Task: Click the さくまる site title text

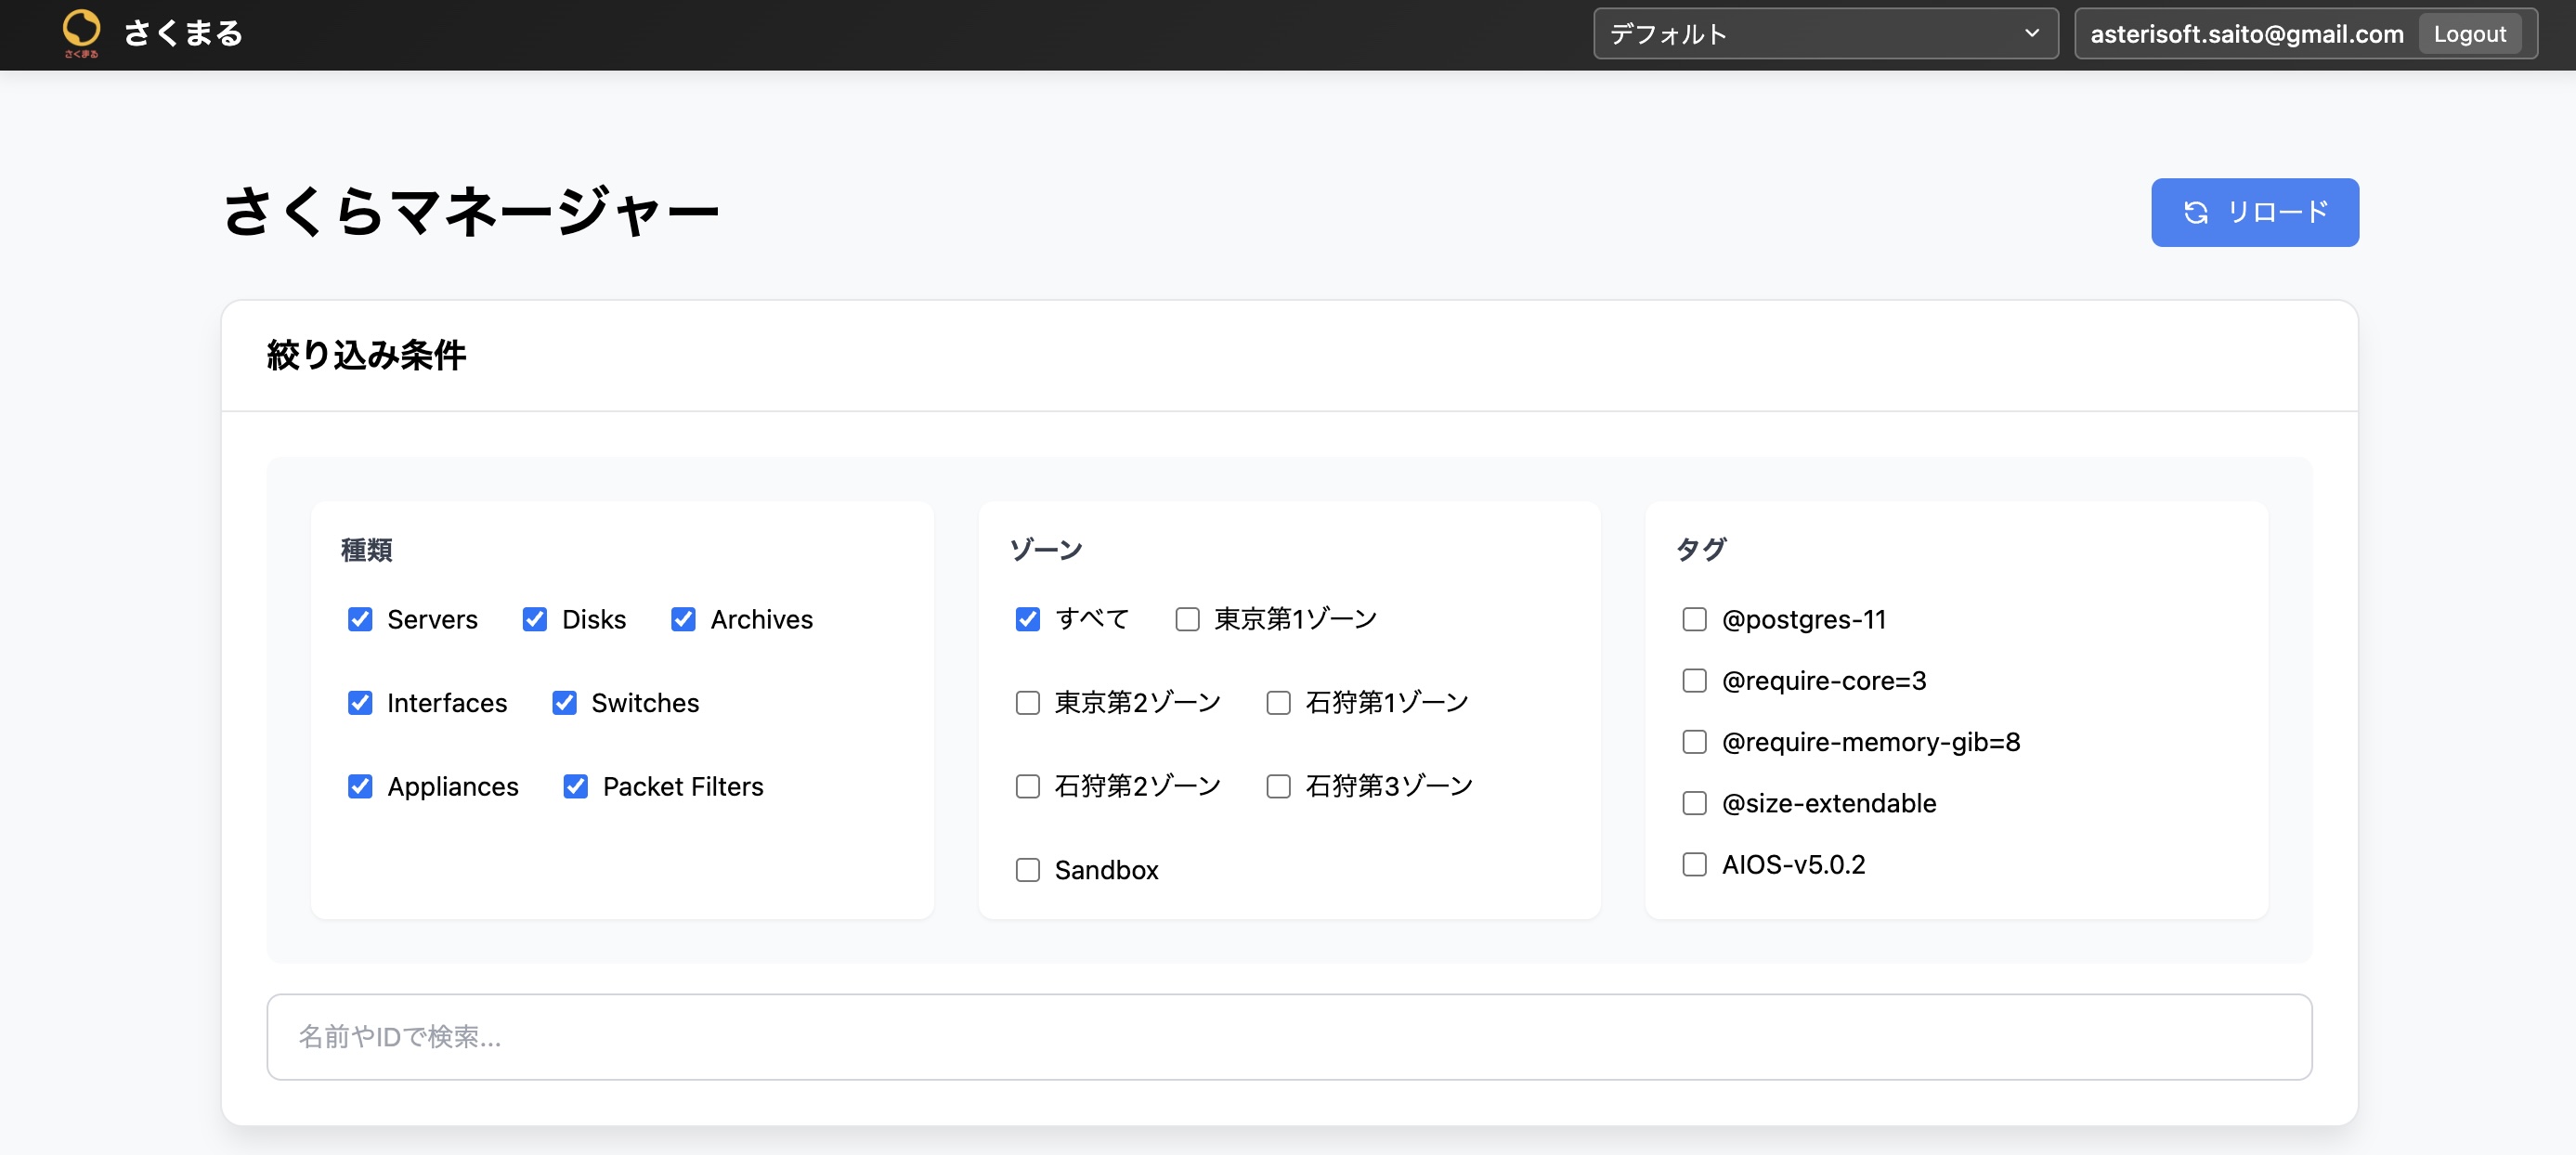Action: [183, 33]
